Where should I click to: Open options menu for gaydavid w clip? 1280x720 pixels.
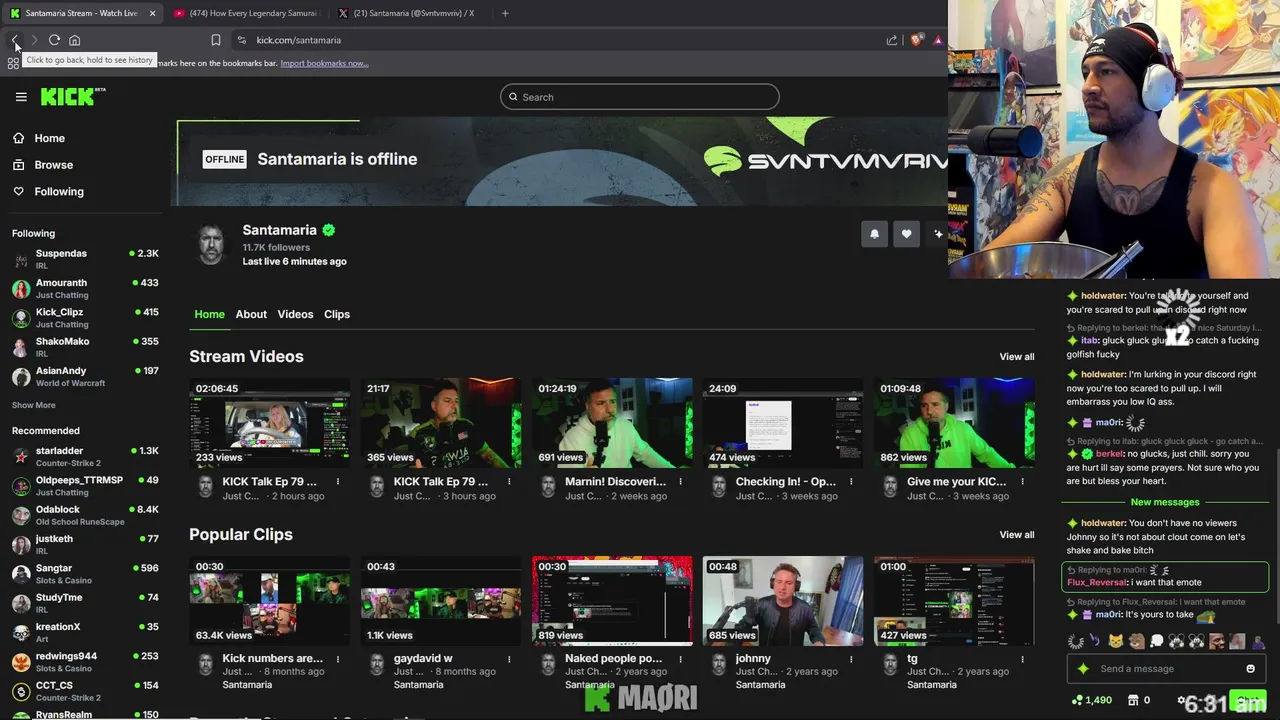tap(509, 659)
